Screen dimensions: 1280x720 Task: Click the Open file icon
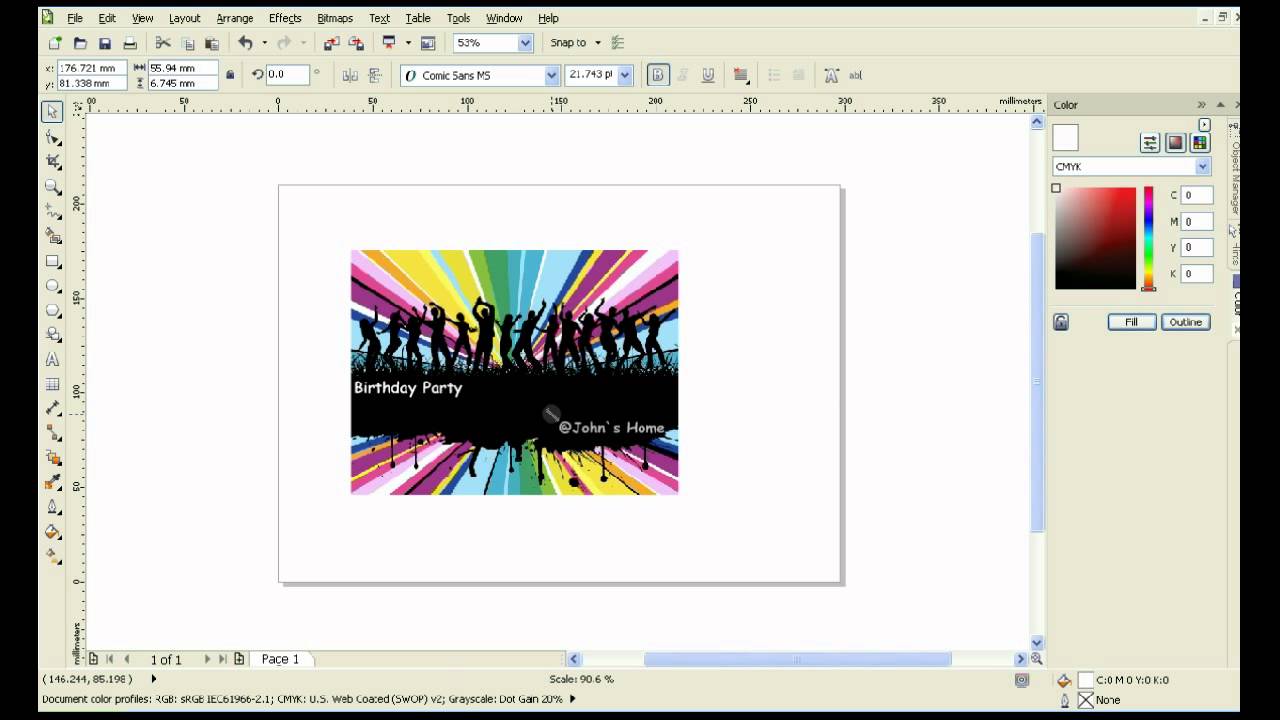tap(80, 43)
